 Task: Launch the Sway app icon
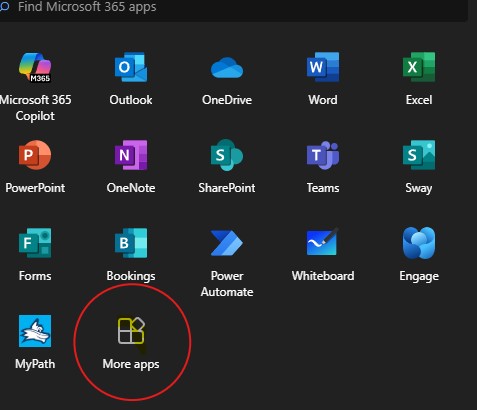pyautogui.click(x=419, y=155)
